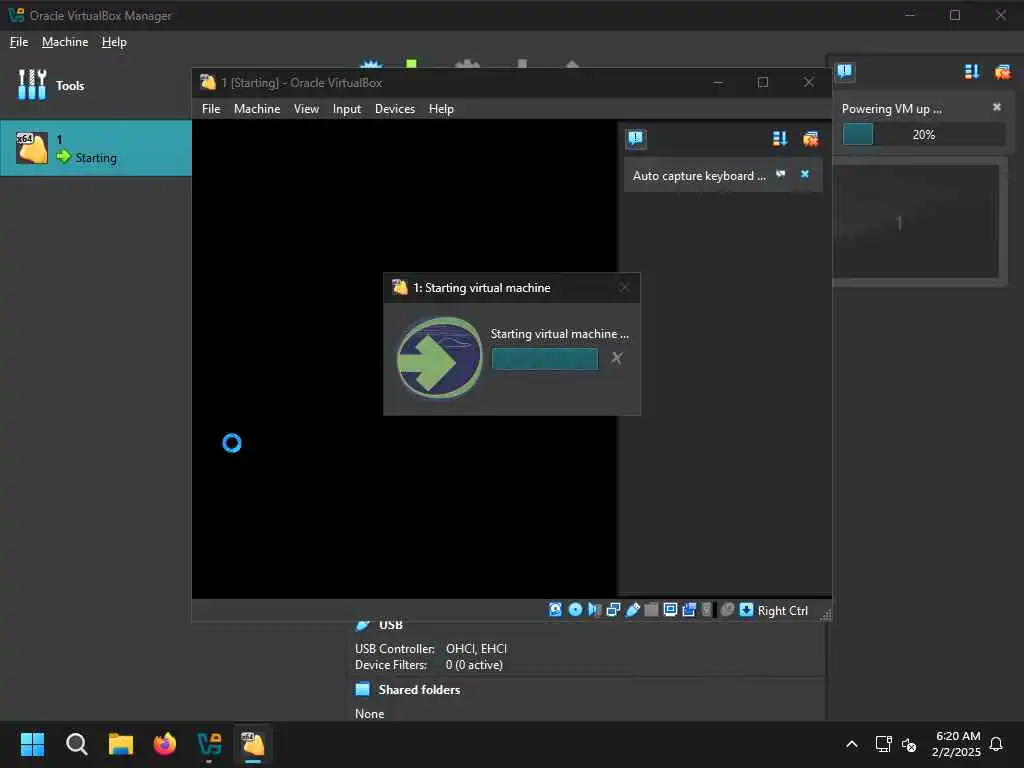Cancel starting virtual machine progress
The image size is (1024, 768).
tap(616, 358)
